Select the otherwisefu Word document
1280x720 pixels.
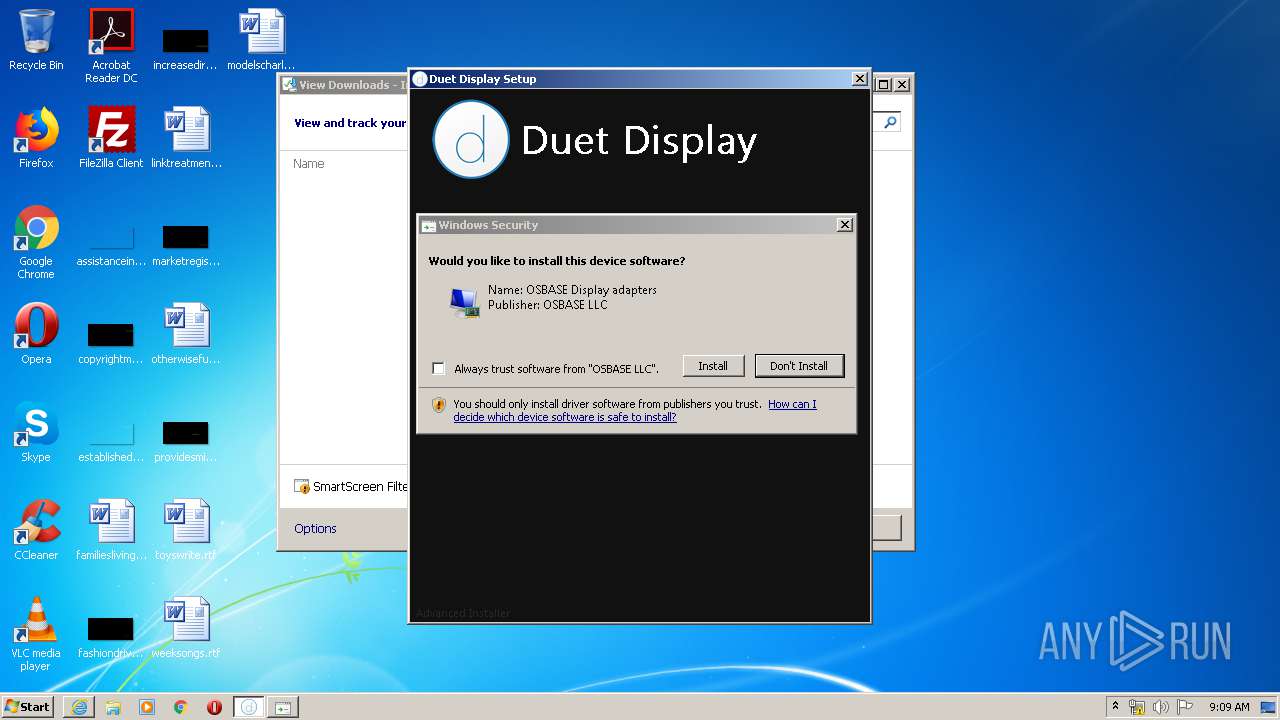186,334
